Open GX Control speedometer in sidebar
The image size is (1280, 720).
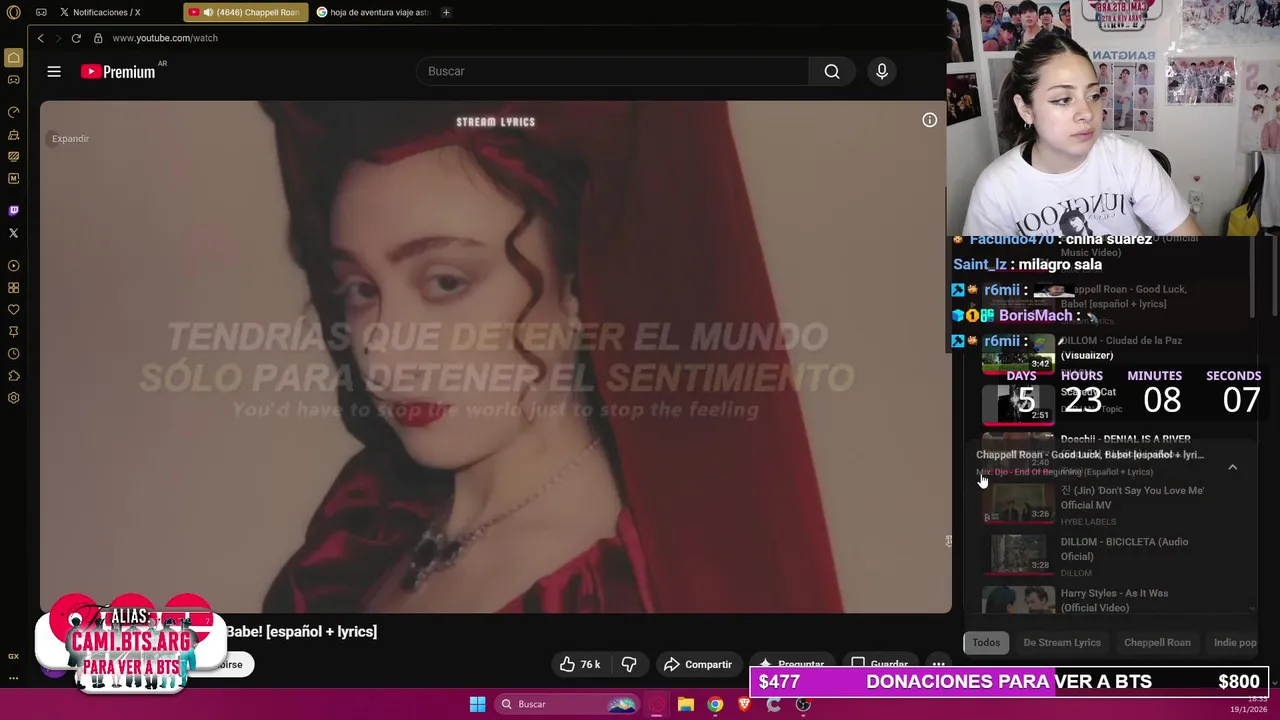coord(14,112)
